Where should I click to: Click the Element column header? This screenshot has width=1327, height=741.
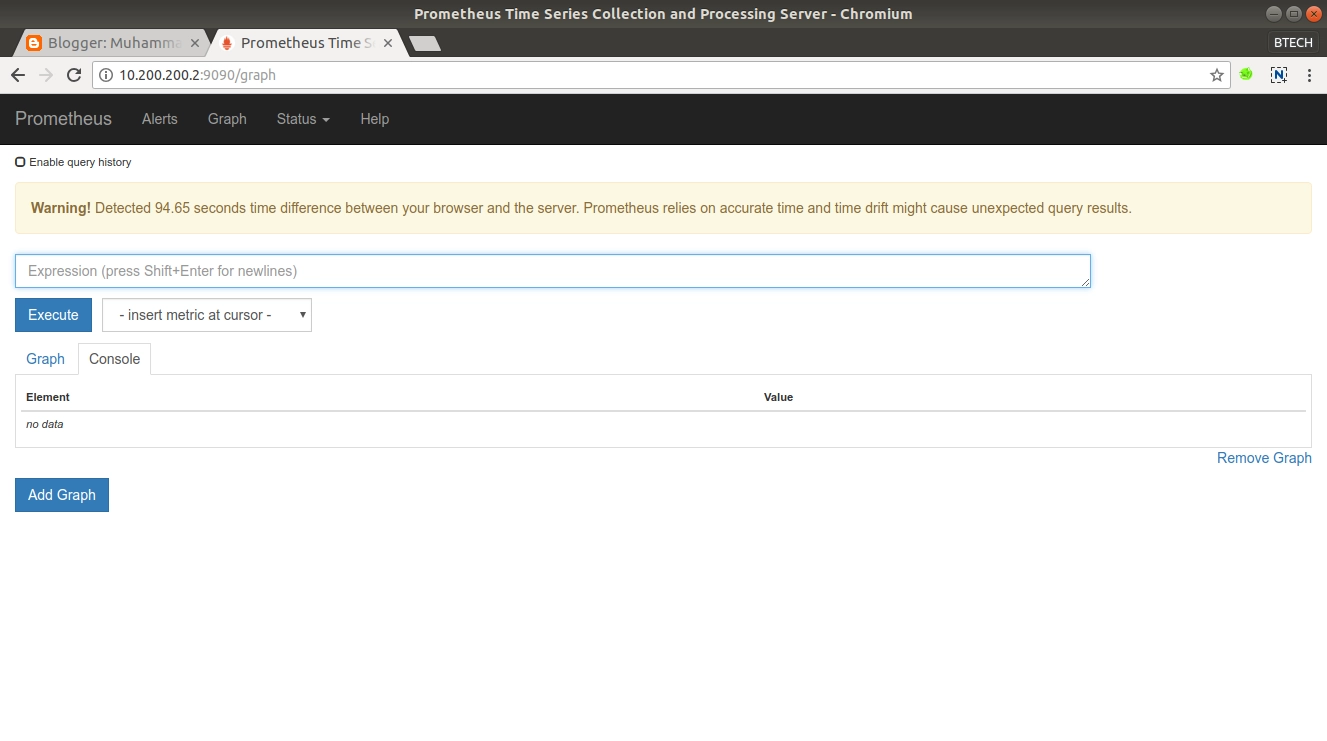coord(48,397)
